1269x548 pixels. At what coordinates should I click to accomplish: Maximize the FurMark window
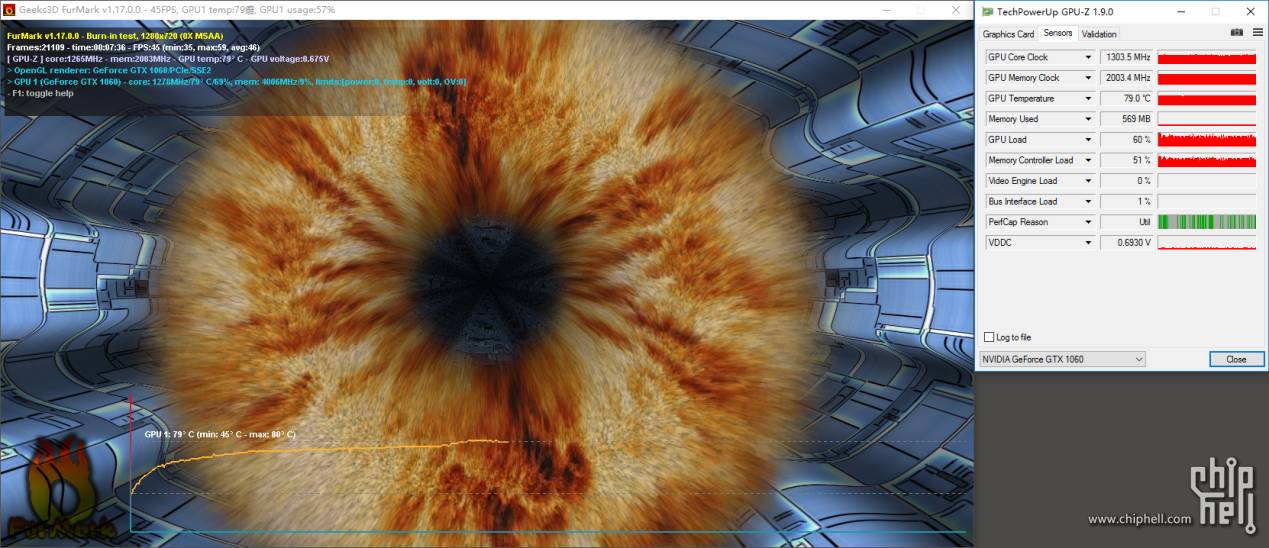pyautogui.click(x=922, y=9)
